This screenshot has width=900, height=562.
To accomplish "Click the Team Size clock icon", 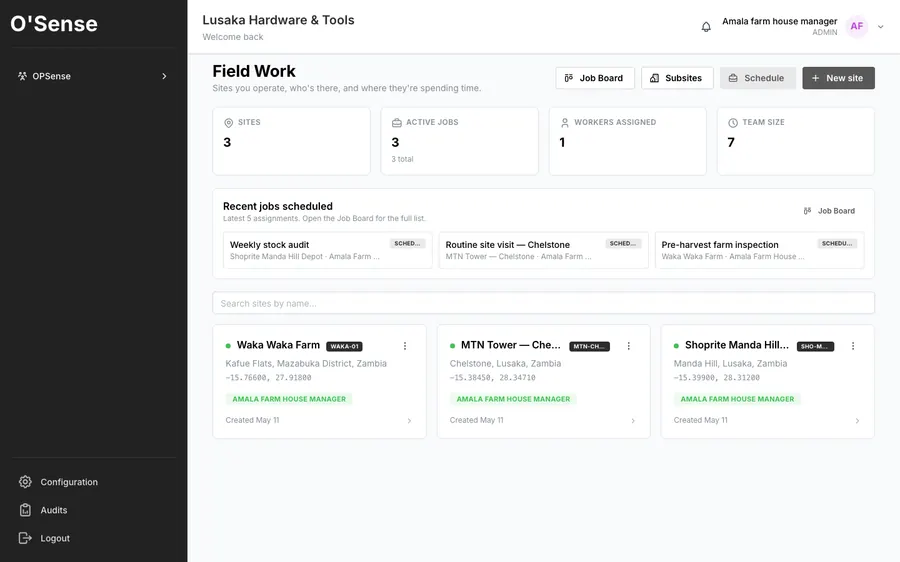I will click(733, 123).
